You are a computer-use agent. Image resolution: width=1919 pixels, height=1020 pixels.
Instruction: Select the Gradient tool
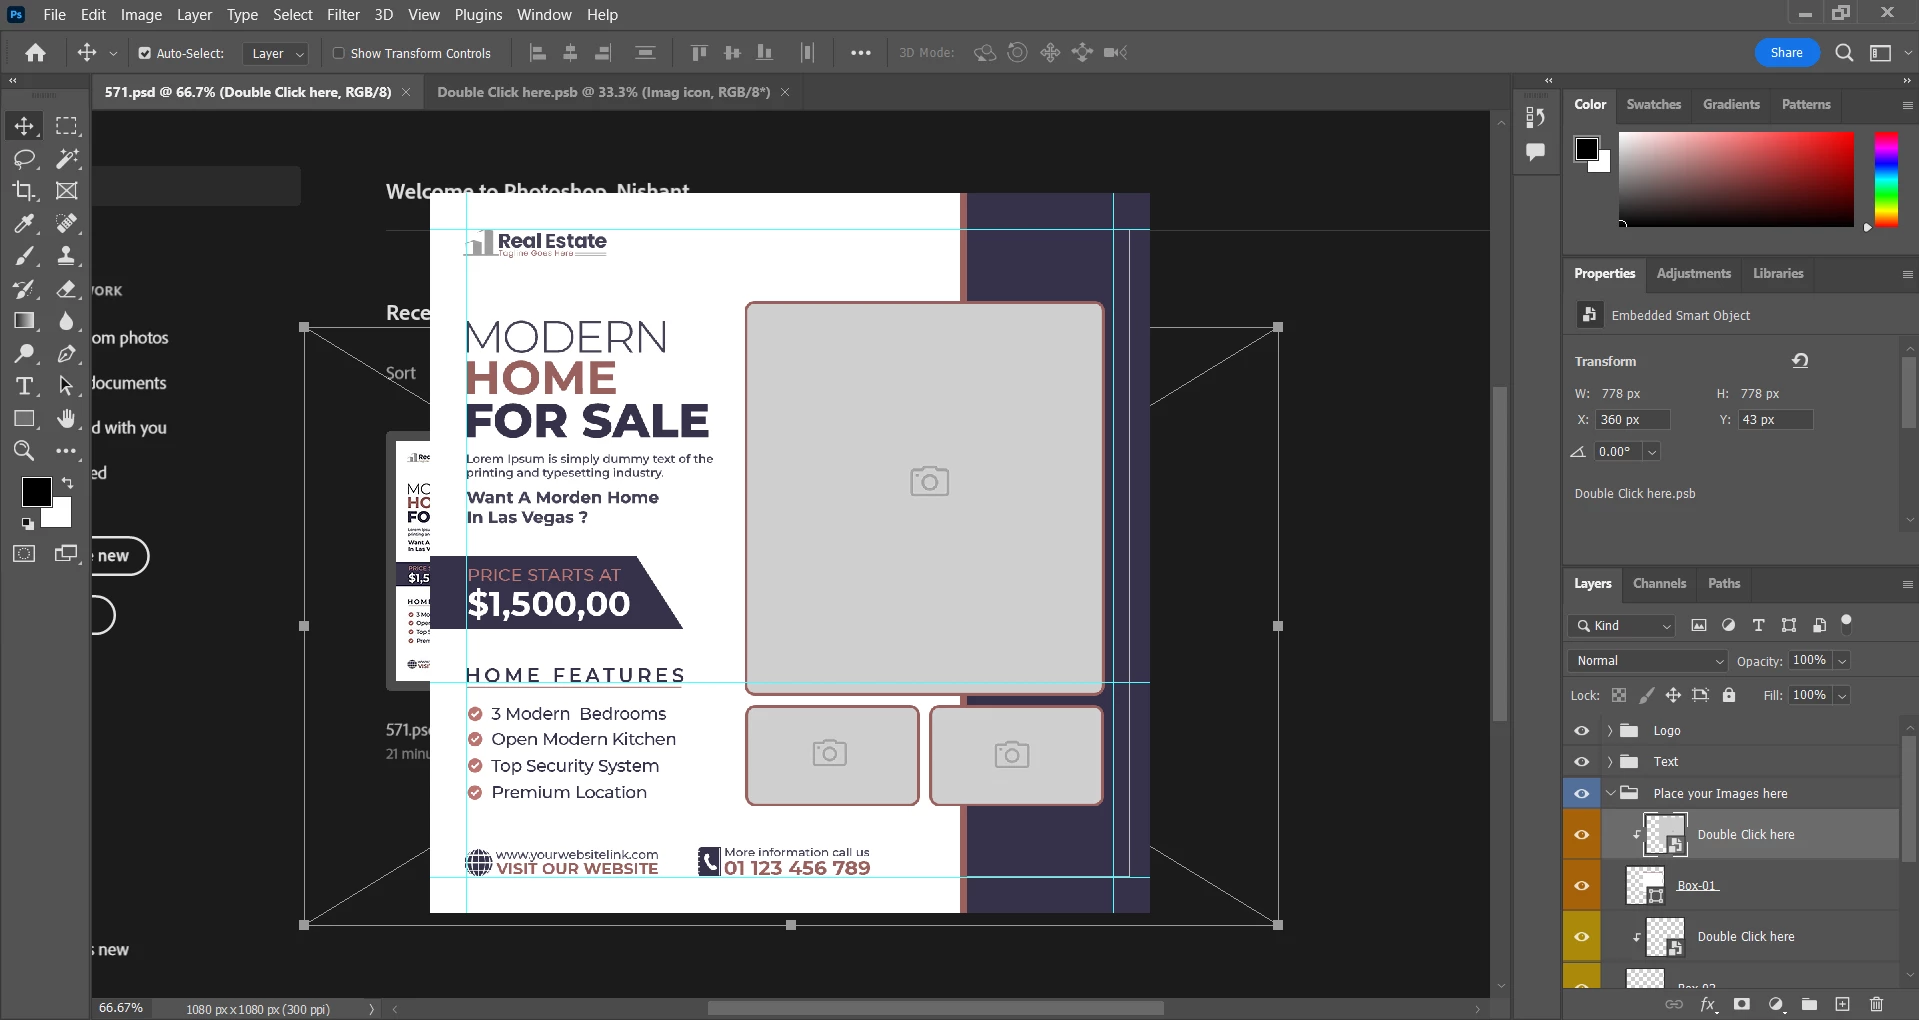[24, 321]
